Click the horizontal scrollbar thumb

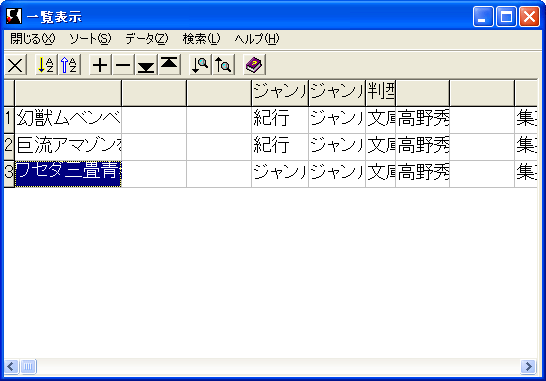[29, 366]
